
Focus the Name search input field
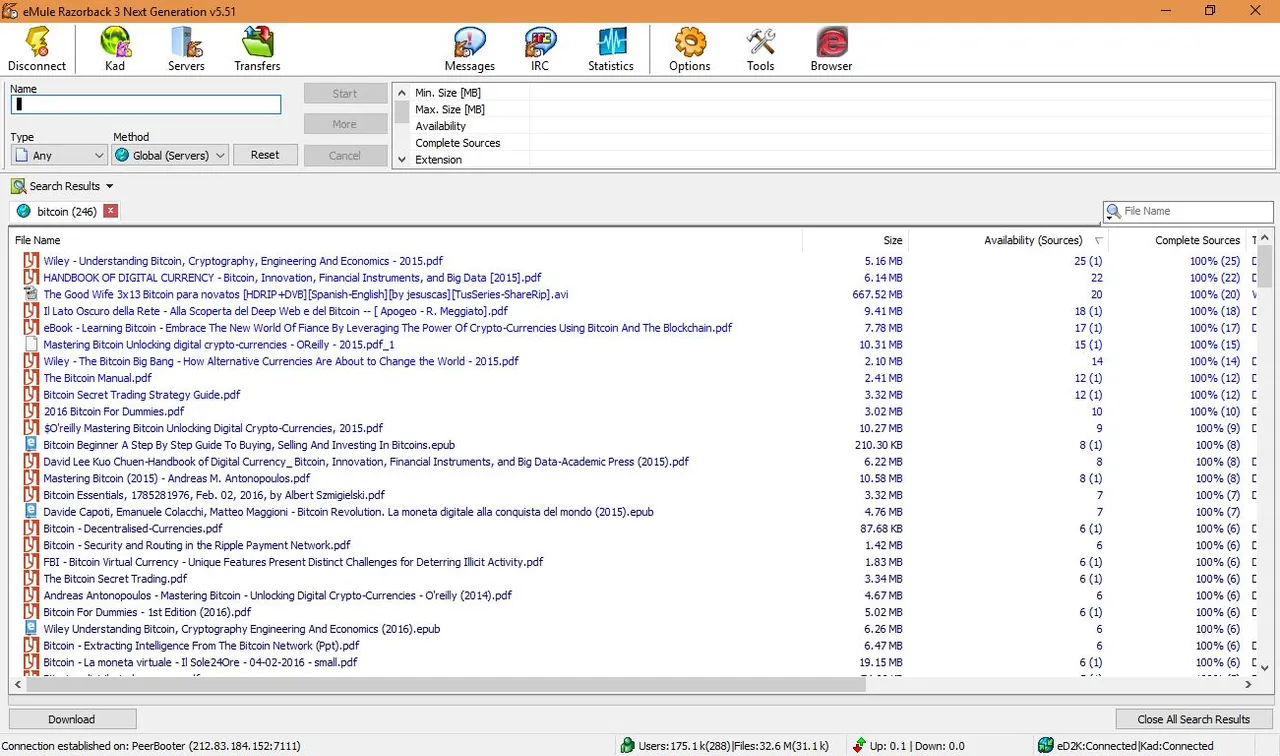146,104
